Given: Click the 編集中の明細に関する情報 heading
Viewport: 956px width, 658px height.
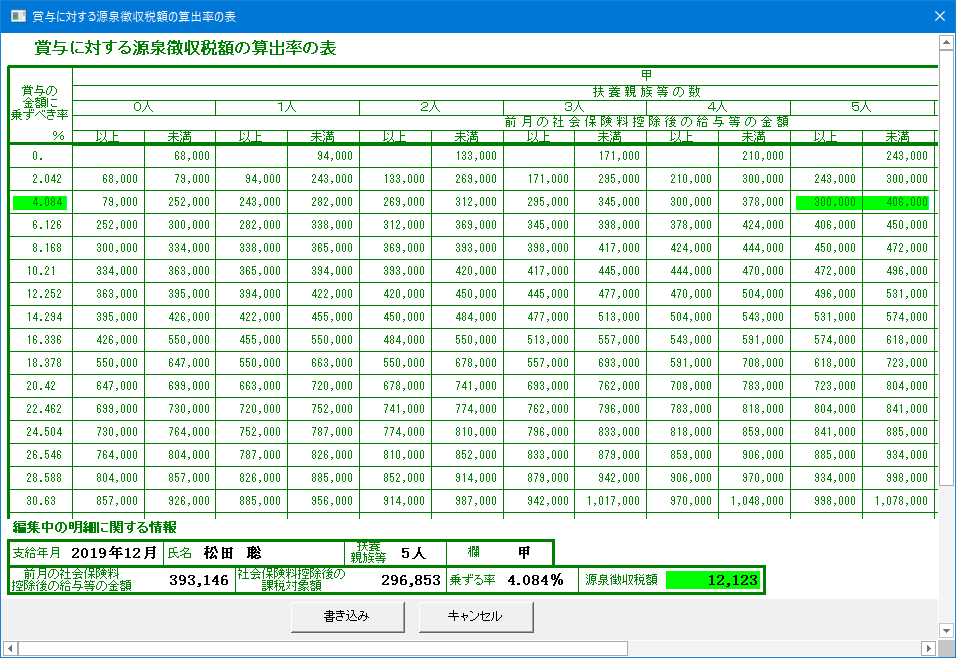Looking at the screenshot, I should (95, 527).
